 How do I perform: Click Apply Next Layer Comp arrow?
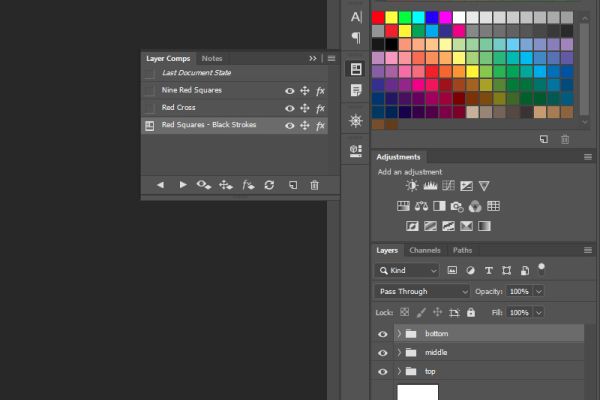(x=183, y=185)
